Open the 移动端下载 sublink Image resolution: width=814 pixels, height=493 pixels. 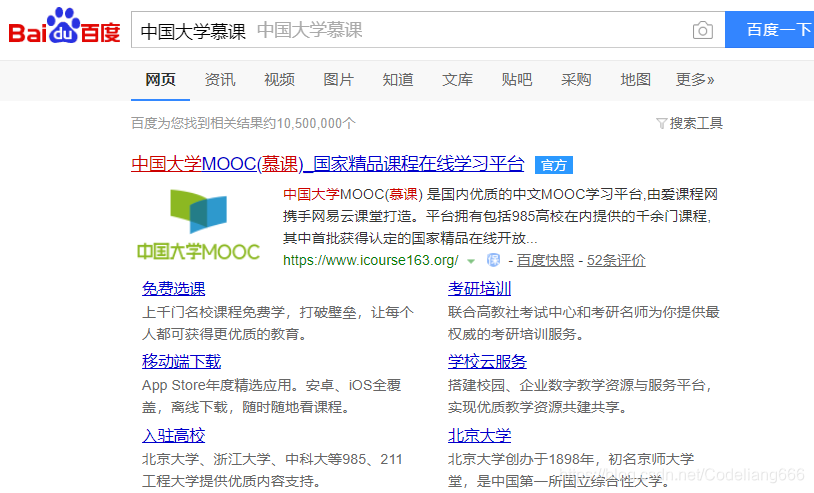[181, 362]
